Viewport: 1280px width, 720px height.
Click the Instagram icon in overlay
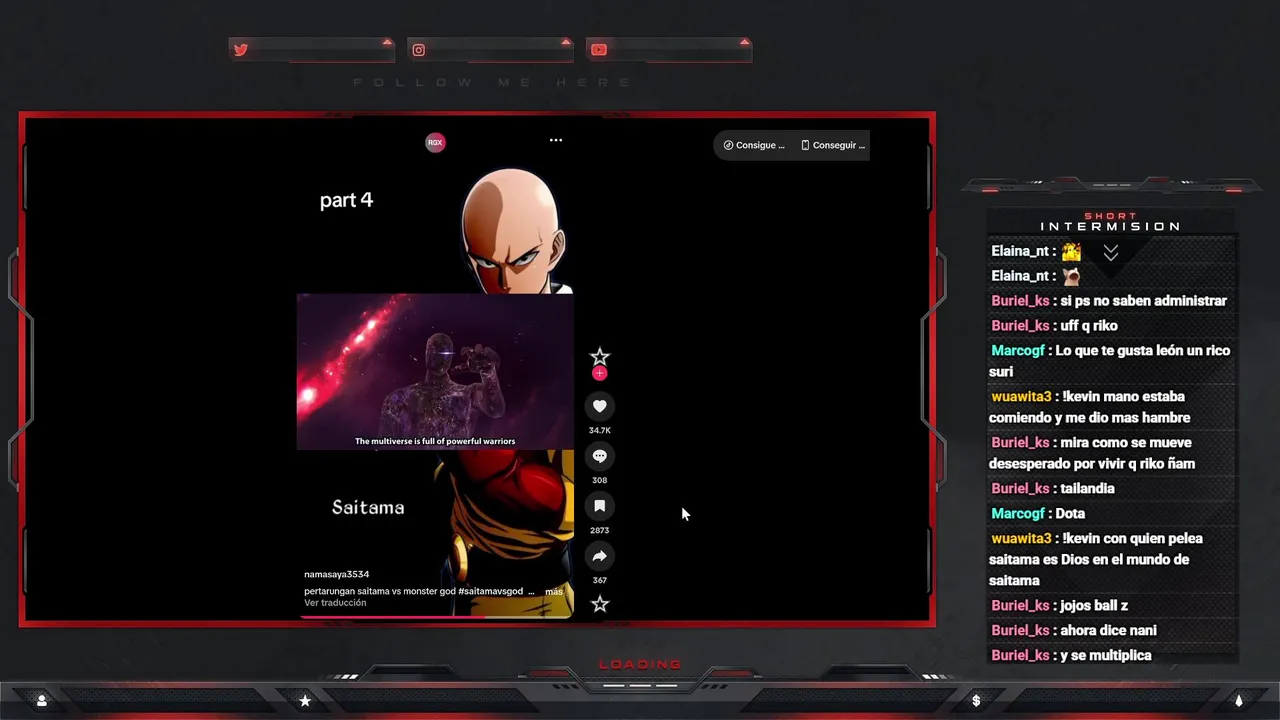click(419, 50)
